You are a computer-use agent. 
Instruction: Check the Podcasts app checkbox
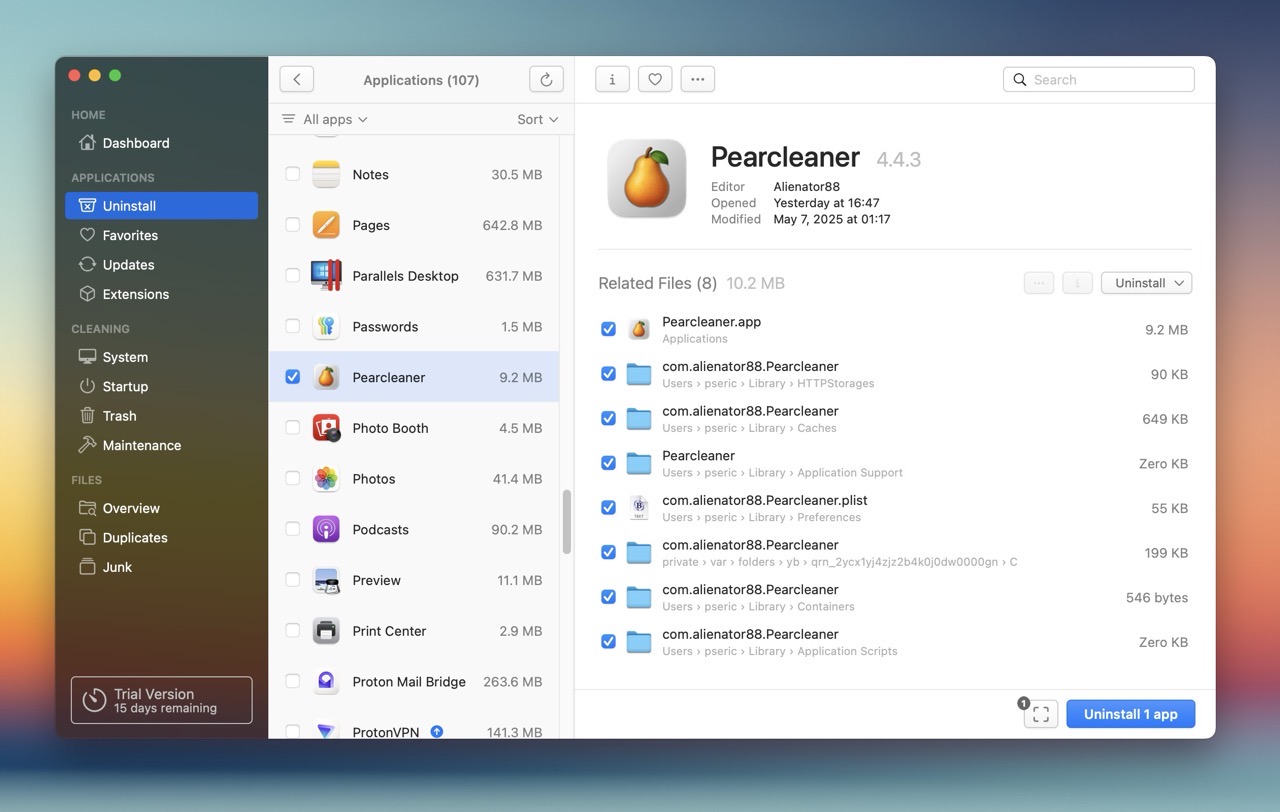[293, 529]
